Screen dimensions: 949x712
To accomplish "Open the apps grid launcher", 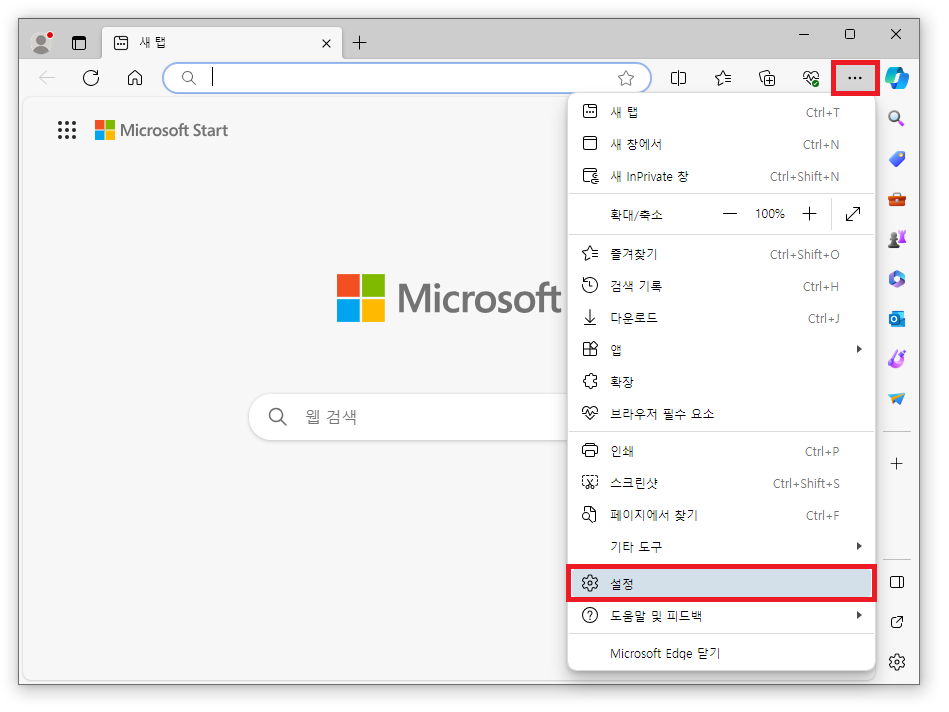I will click(67, 130).
